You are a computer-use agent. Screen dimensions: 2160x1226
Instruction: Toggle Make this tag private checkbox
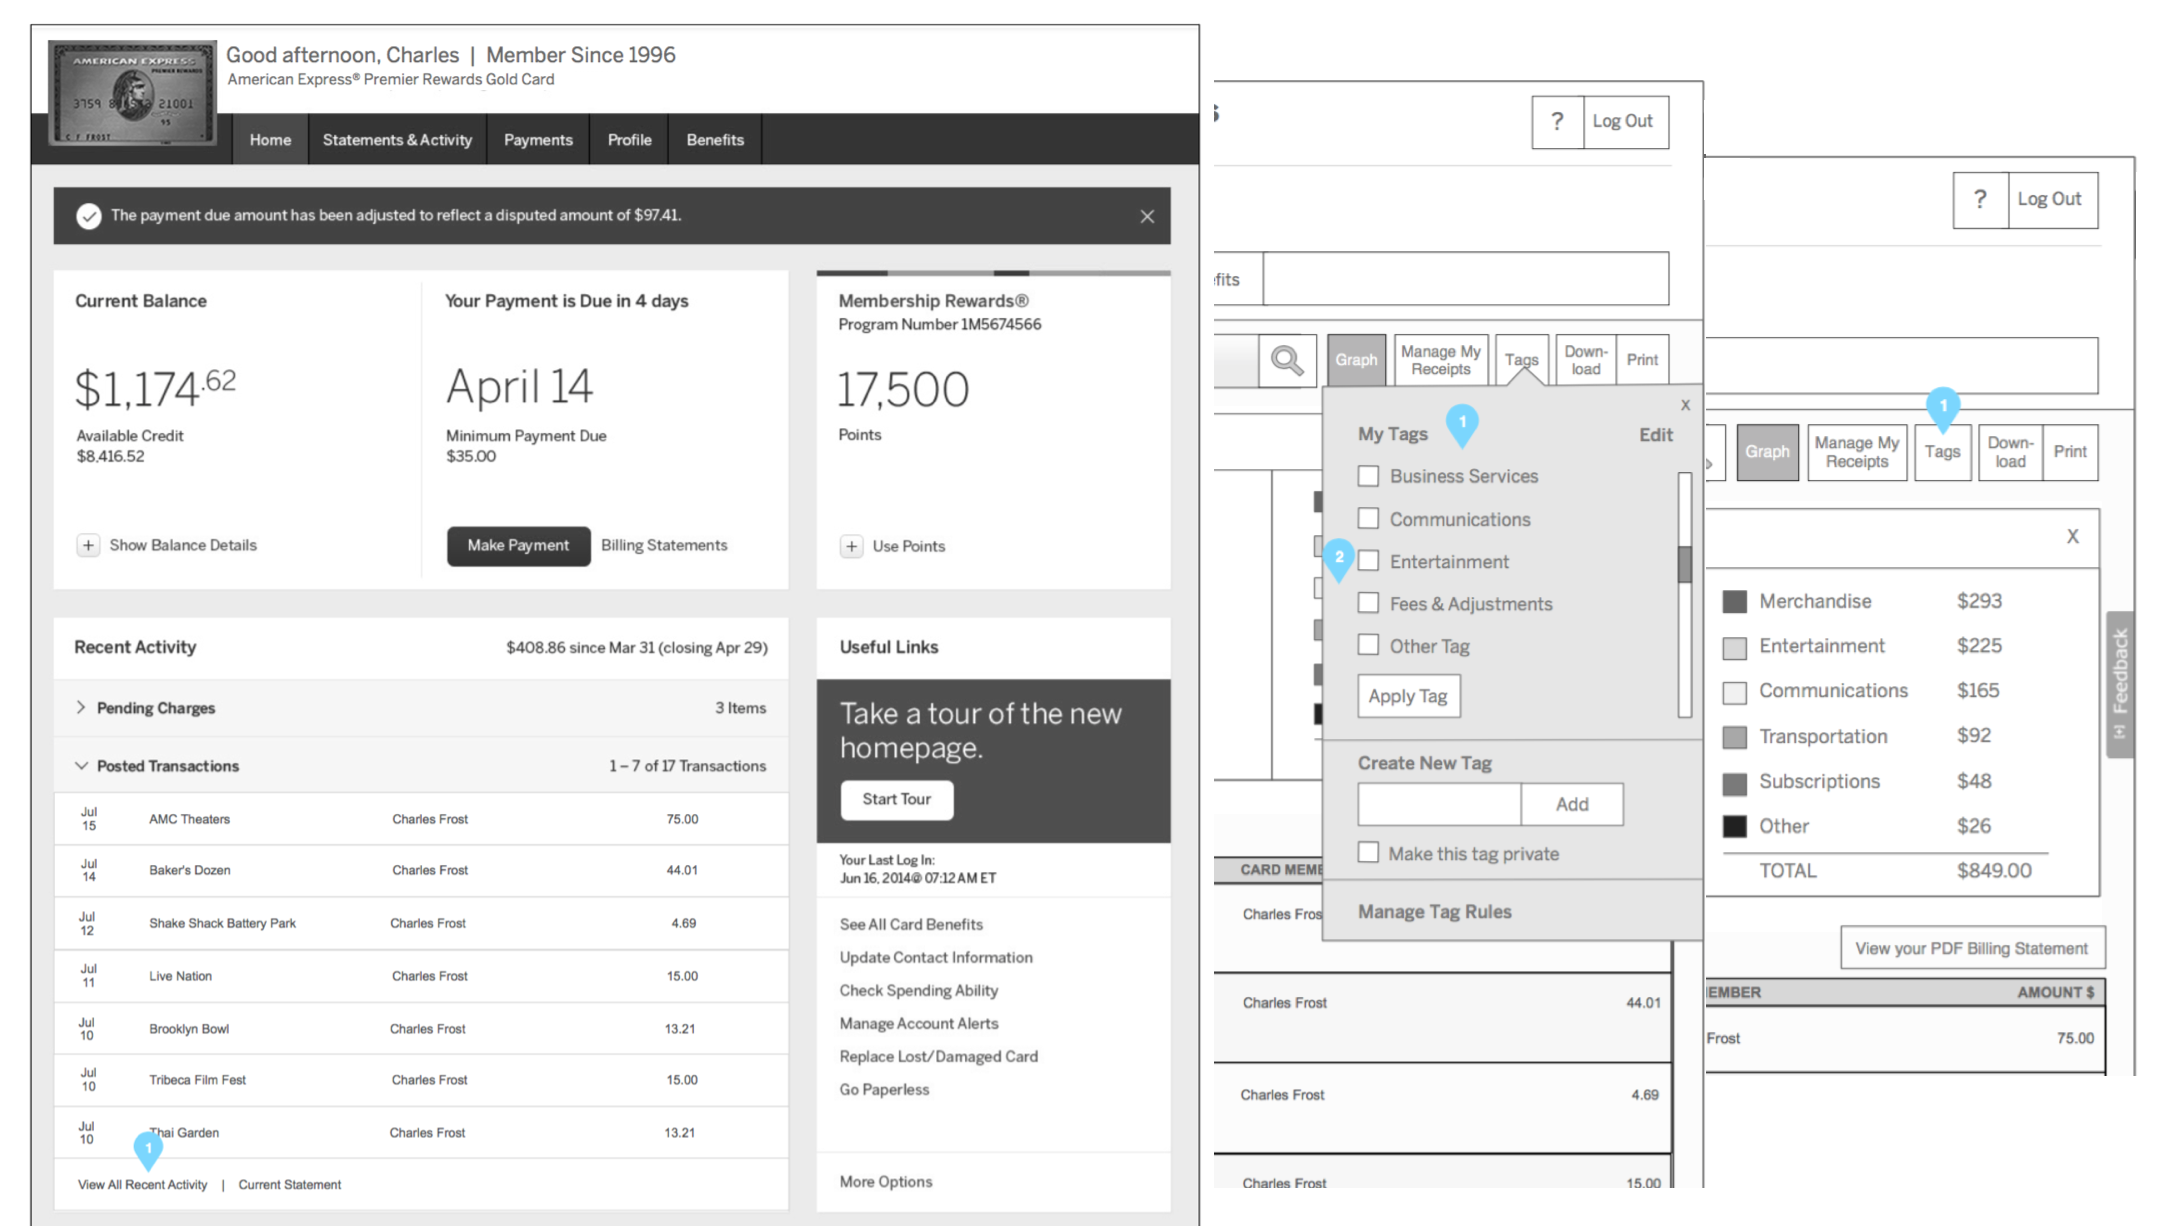[x=1368, y=852]
